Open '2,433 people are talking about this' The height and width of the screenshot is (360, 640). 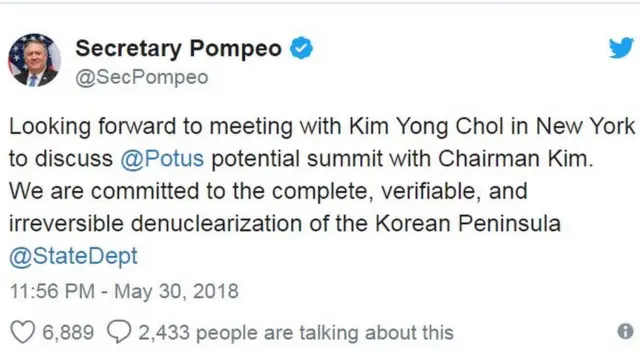coord(296,333)
